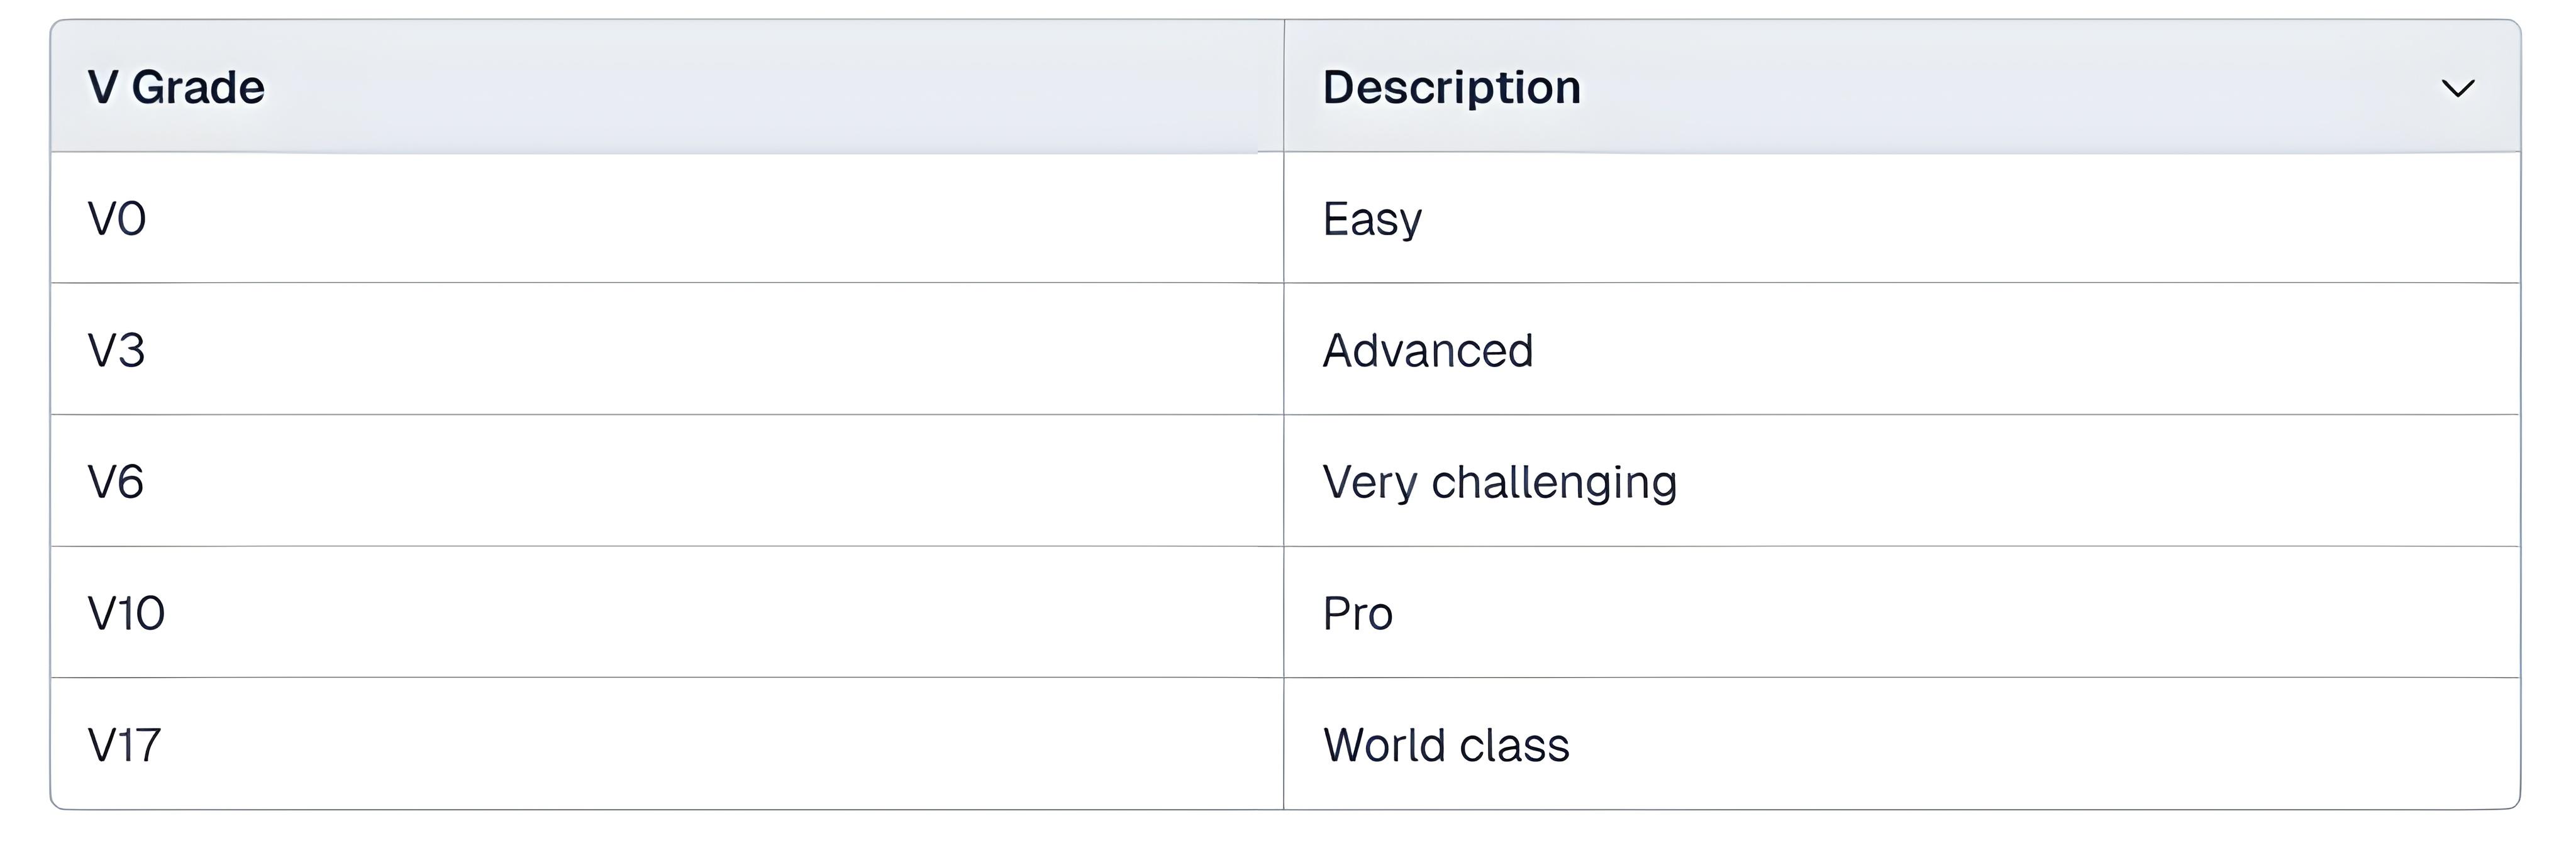Click the divider line between V3 and Advanced
The height and width of the screenshot is (865, 2576).
1284,350
